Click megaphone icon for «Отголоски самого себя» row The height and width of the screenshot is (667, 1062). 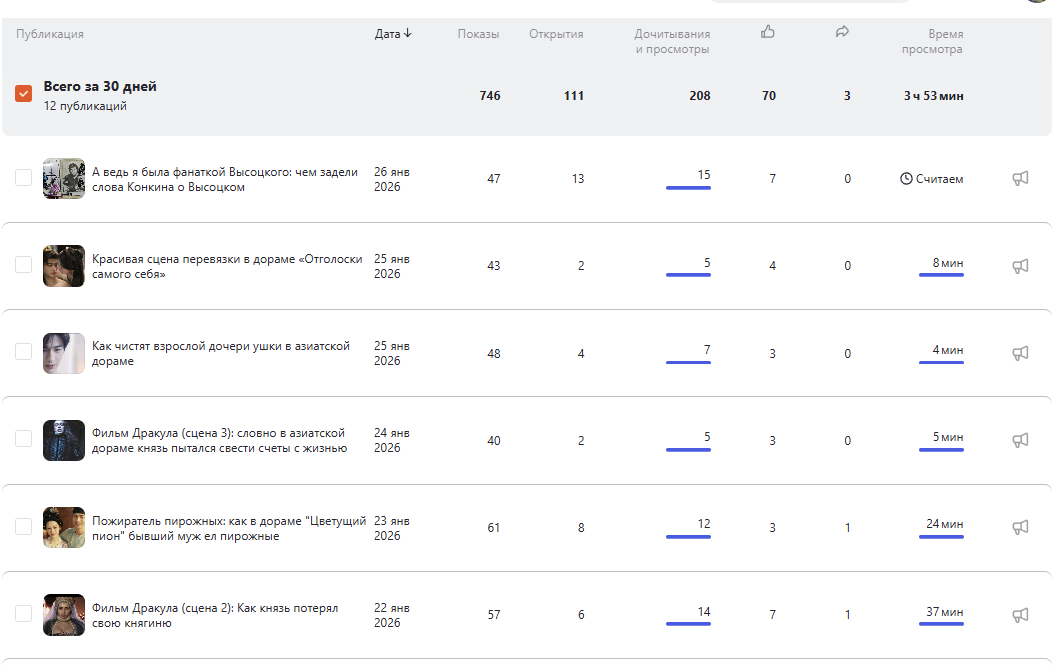1020,266
